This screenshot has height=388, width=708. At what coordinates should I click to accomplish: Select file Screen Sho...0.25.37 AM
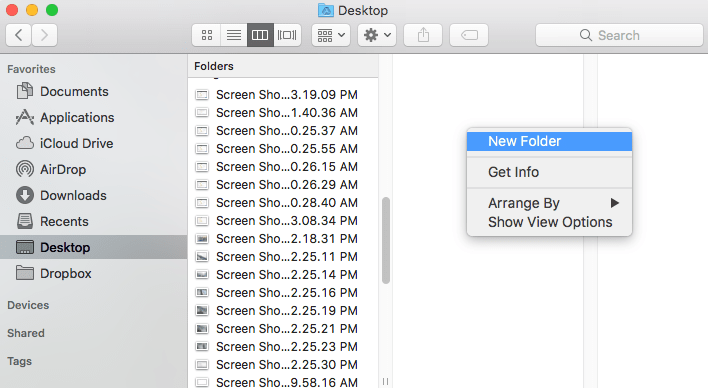[x=283, y=131]
